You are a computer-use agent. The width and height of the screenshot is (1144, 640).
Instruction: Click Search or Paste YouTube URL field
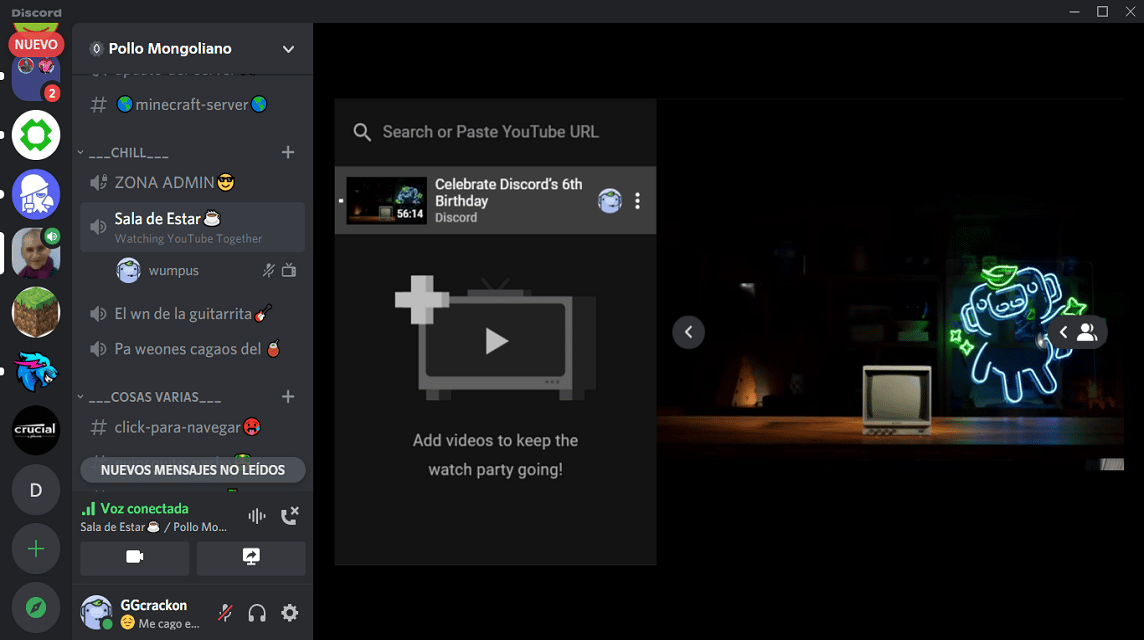(x=495, y=132)
